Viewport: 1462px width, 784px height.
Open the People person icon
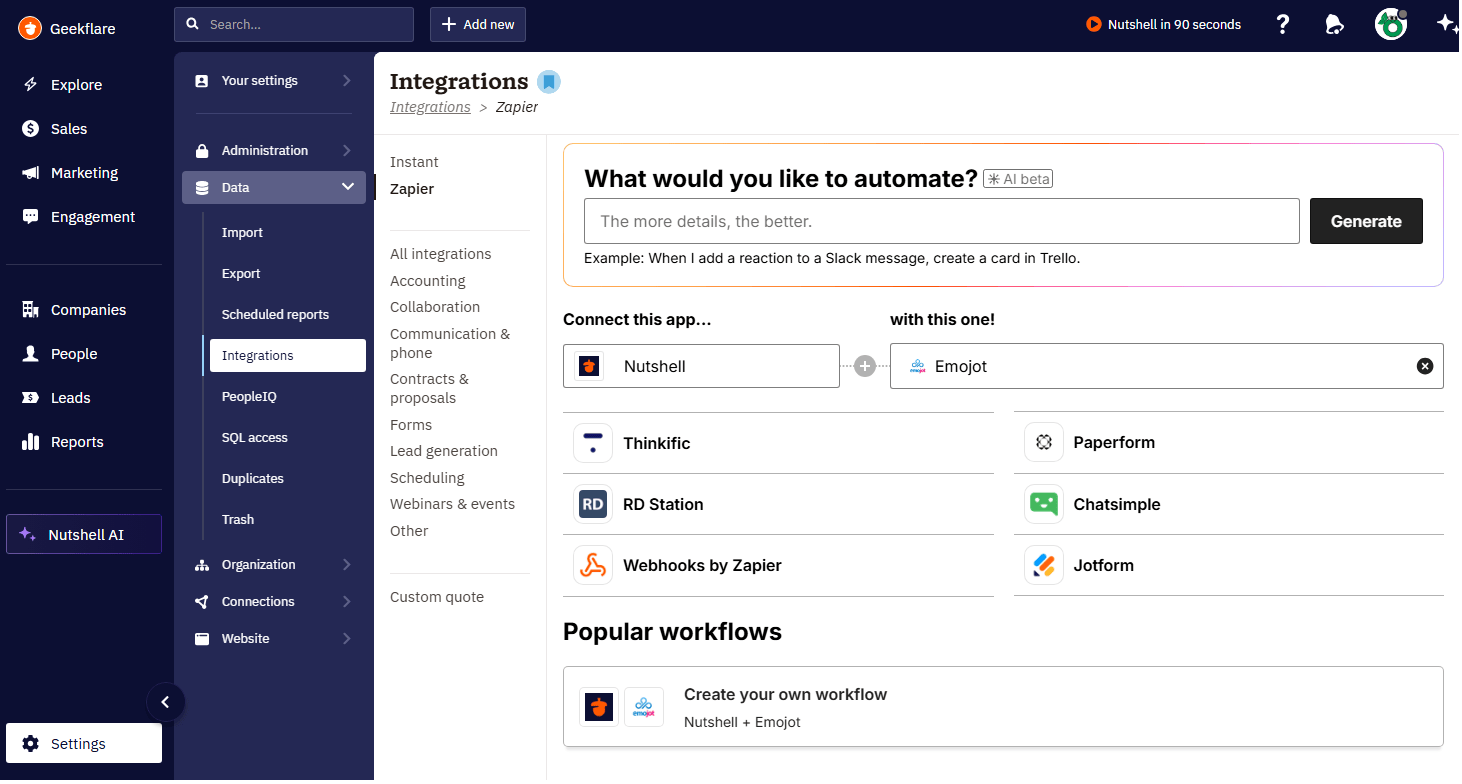point(31,354)
